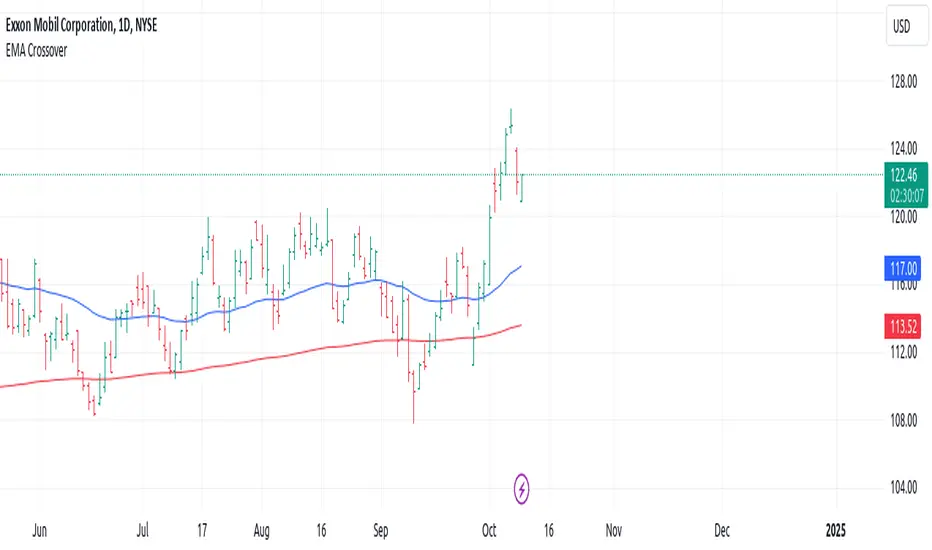Click the 2025 label on time axis
932x550 pixels.
835,530
